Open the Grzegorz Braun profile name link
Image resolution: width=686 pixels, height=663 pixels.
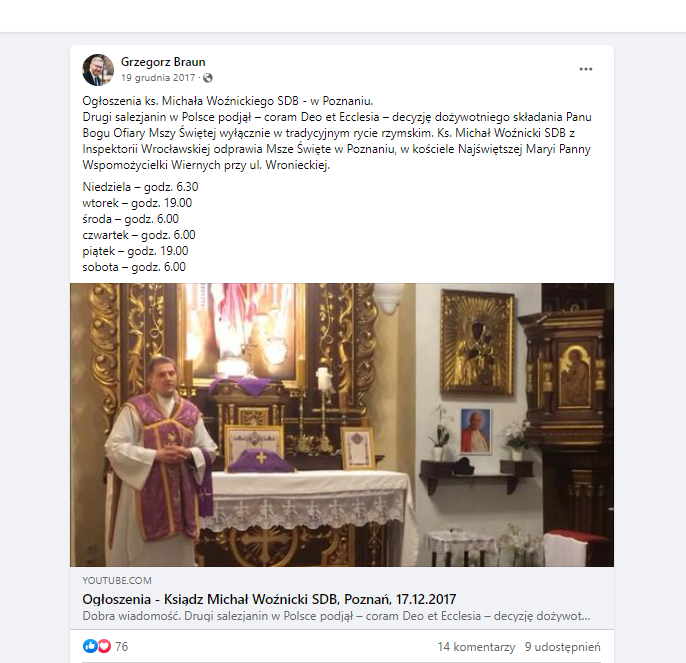pos(163,62)
